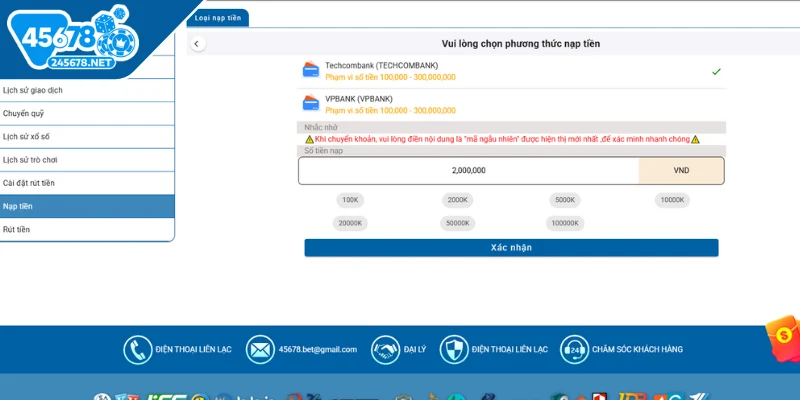Open Rút tiền menu item
Viewport: 800px width, 400px height.
click(87, 229)
